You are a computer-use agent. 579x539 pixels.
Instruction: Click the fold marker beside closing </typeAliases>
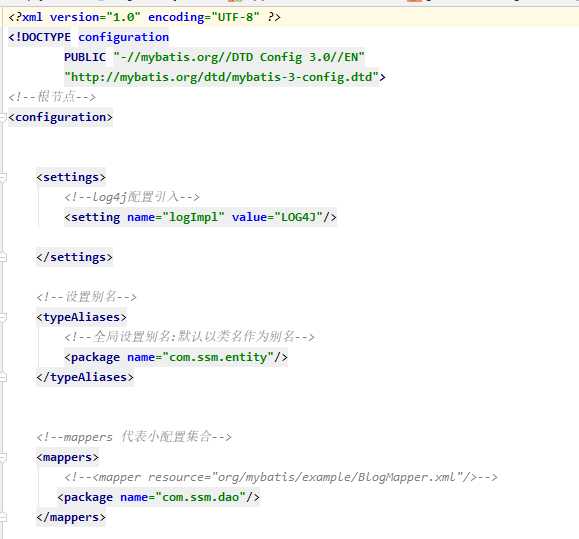click(3, 377)
